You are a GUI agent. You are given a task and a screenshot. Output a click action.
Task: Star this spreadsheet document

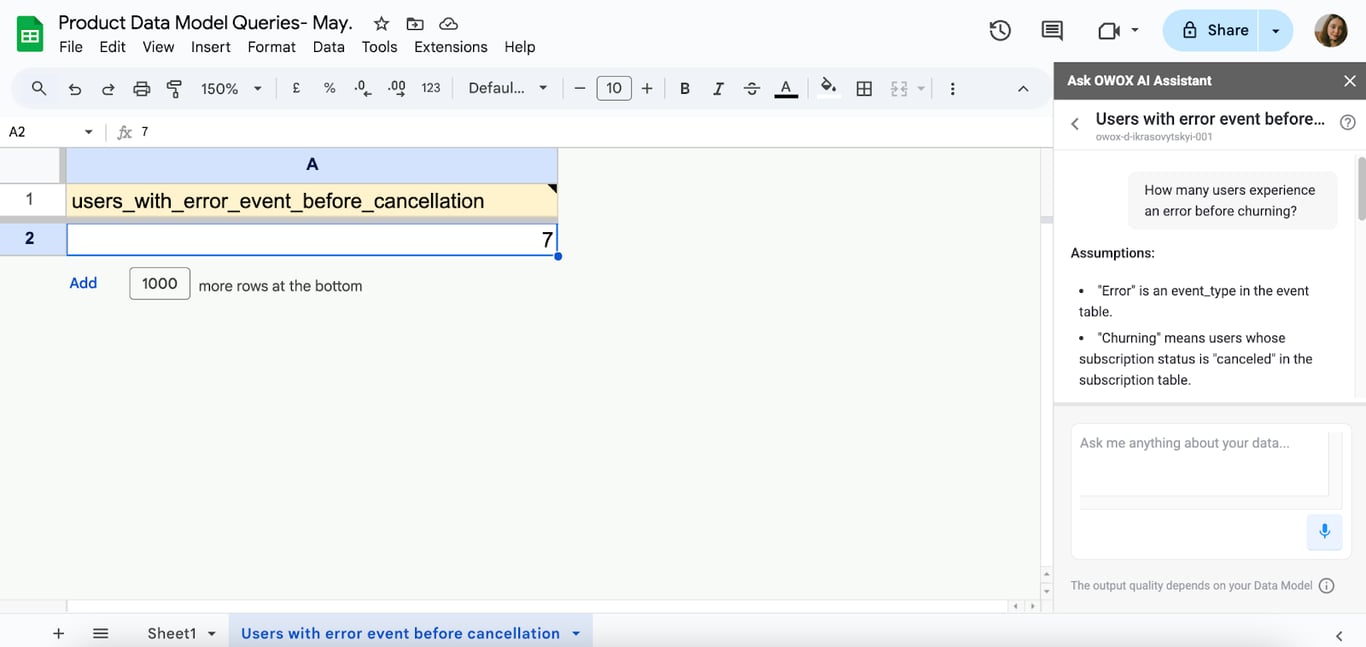pyautogui.click(x=381, y=23)
